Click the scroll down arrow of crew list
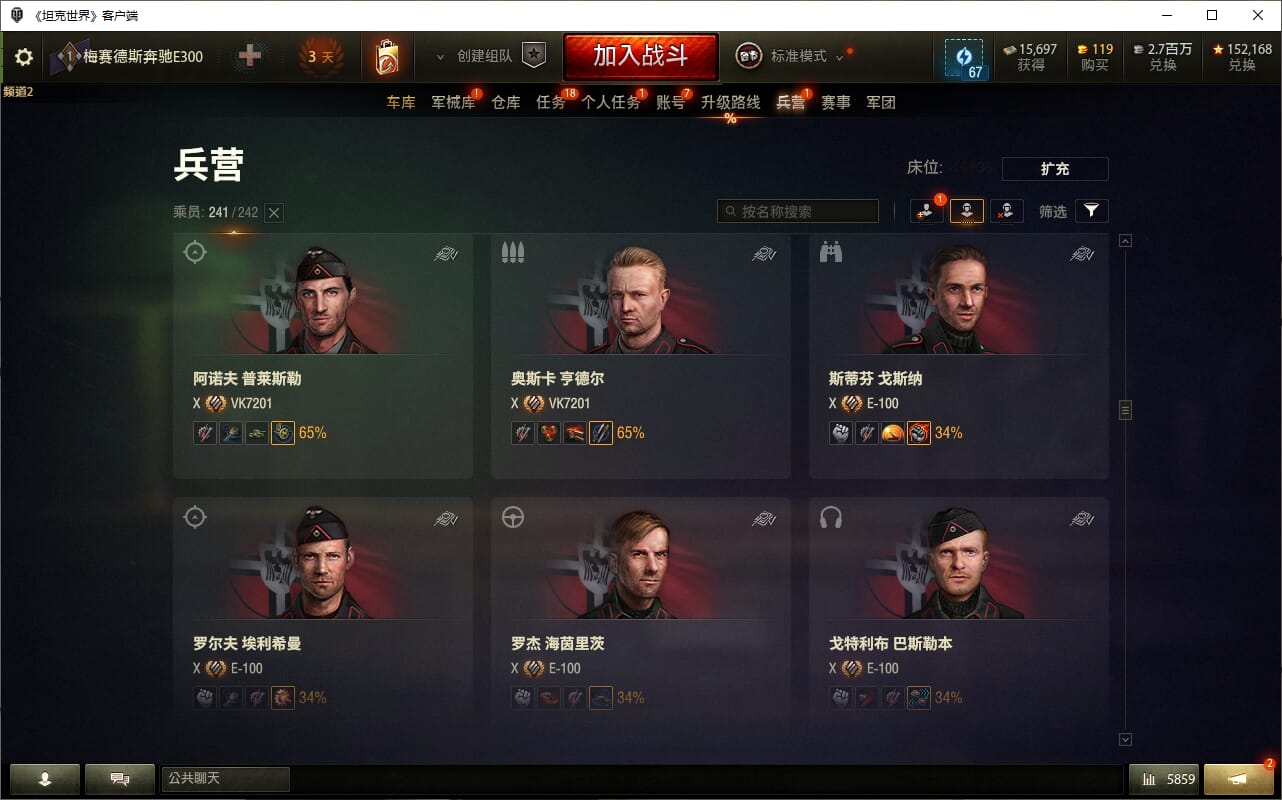1282x800 pixels. point(1126,739)
